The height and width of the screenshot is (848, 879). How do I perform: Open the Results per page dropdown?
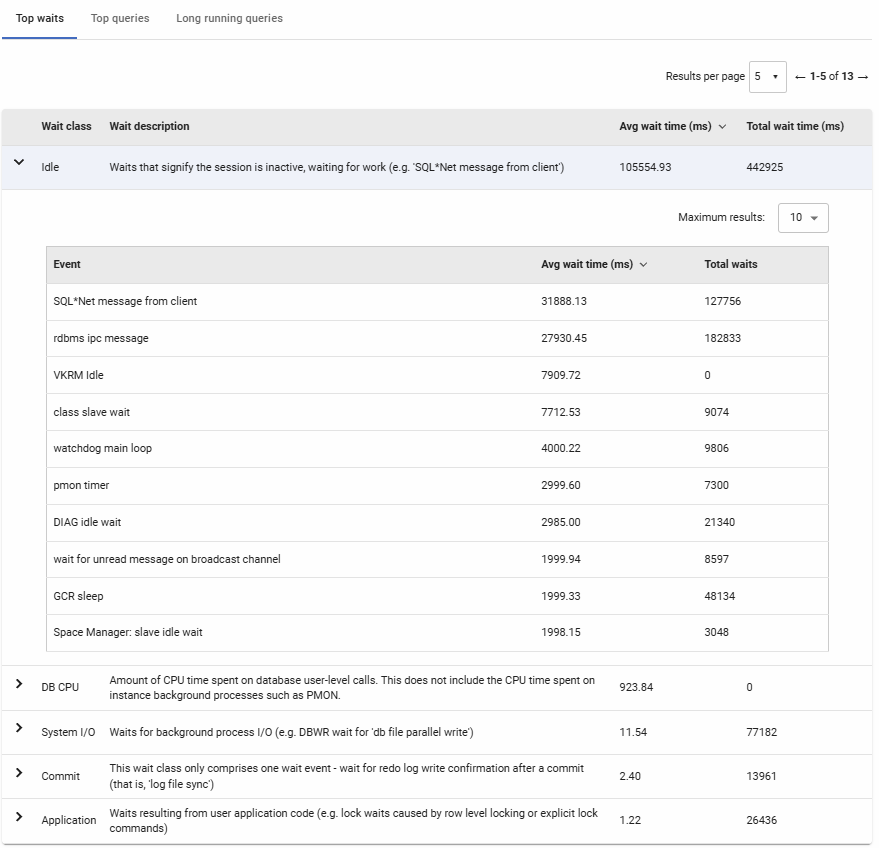click(767, 77)
